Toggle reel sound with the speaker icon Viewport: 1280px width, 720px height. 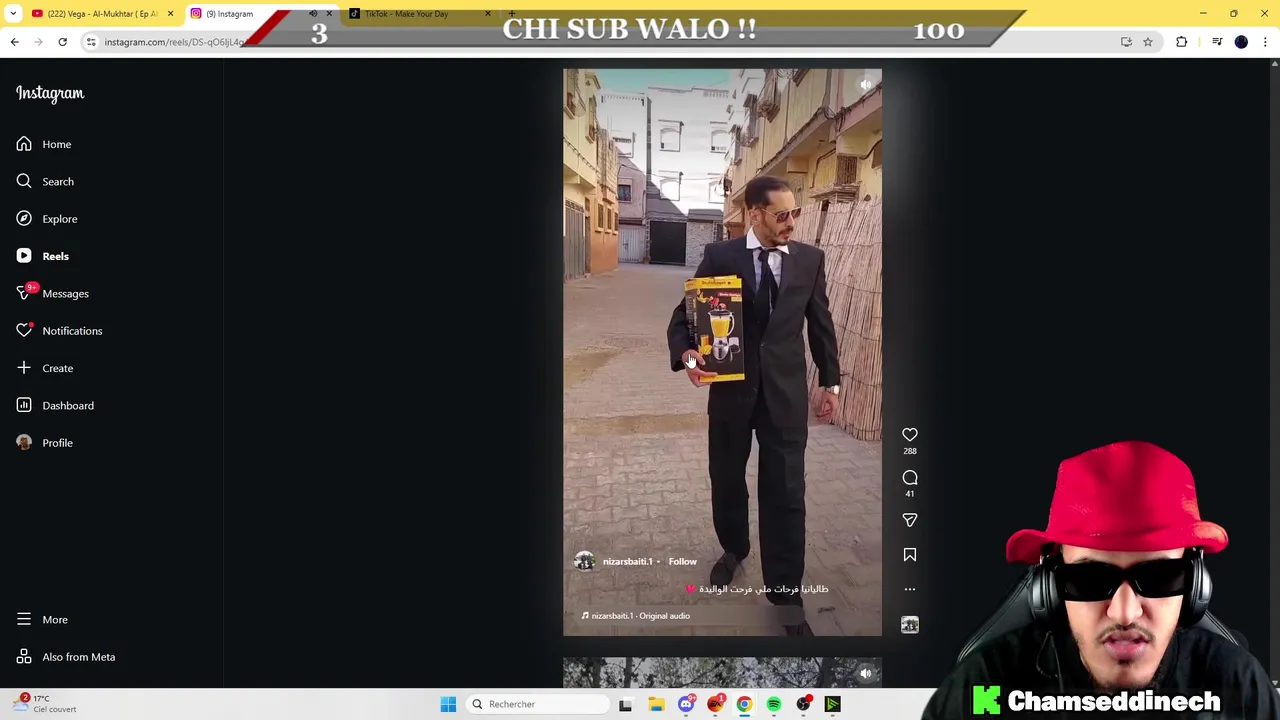point(866,85)
